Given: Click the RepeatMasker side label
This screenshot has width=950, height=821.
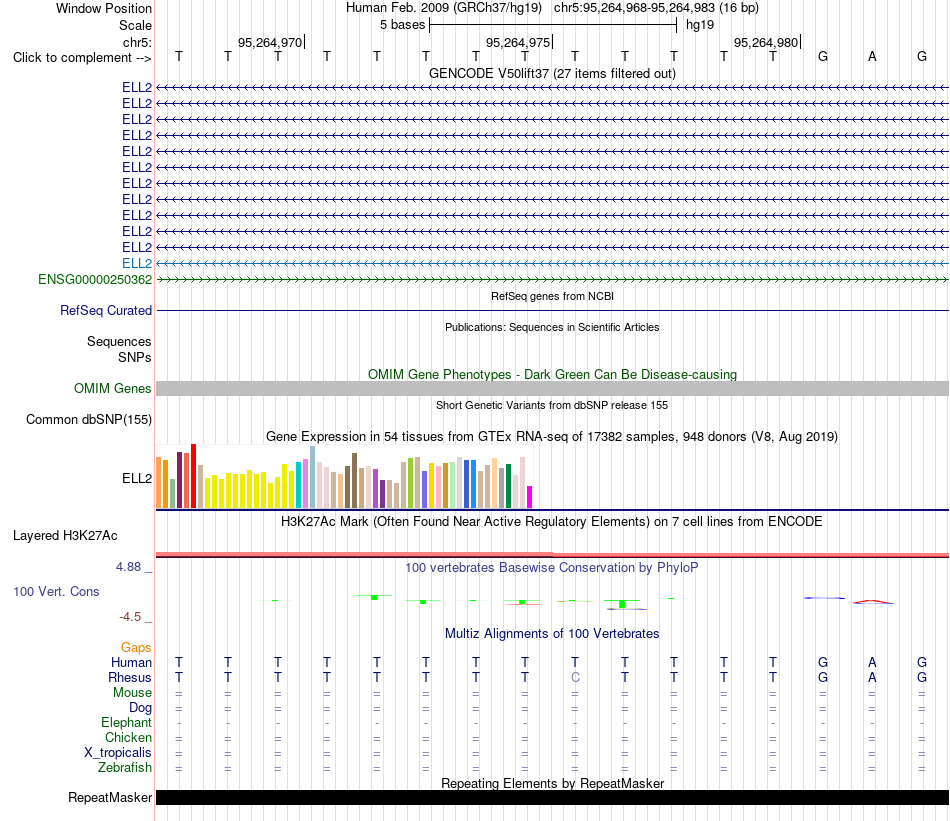Looking at the screenshot, I should pos(110,797).
